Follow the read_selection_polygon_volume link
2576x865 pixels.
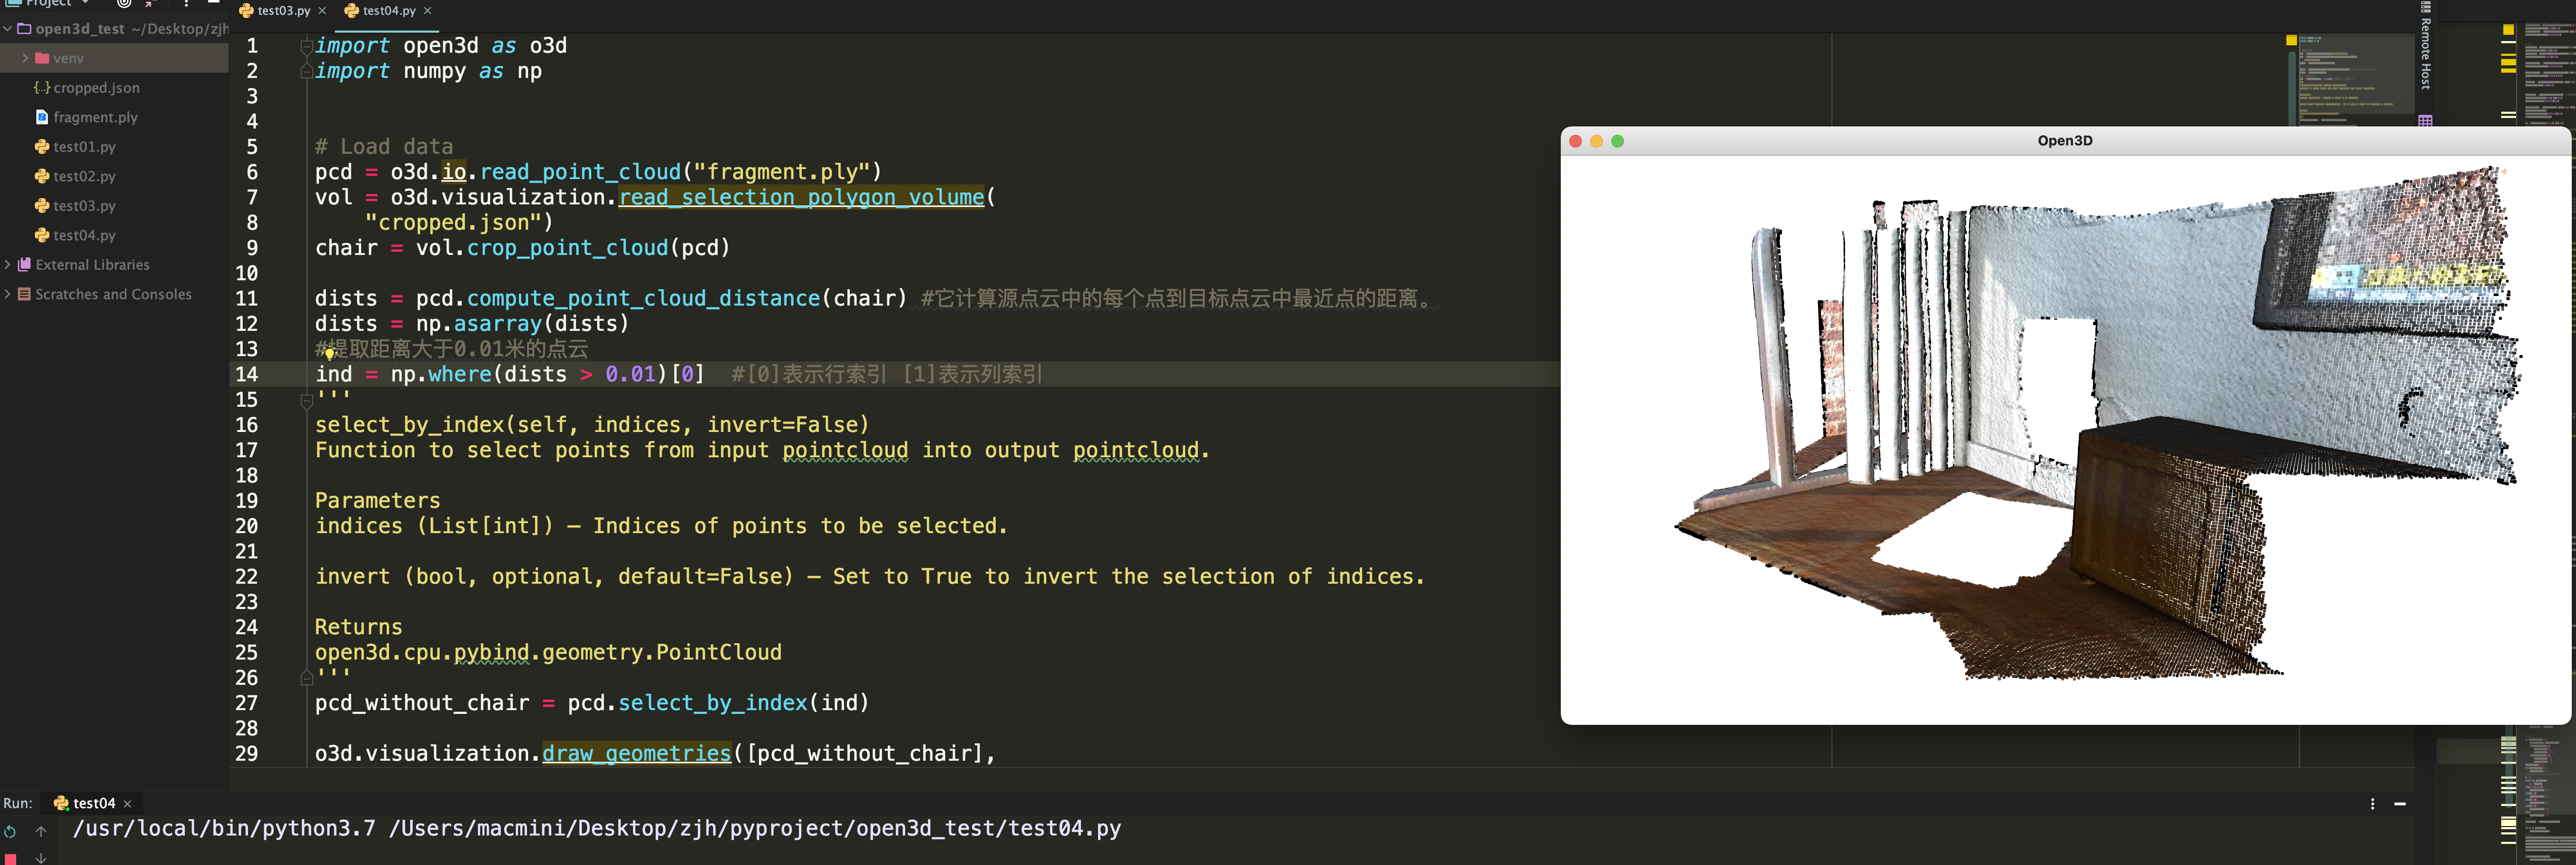coord(801,197)
